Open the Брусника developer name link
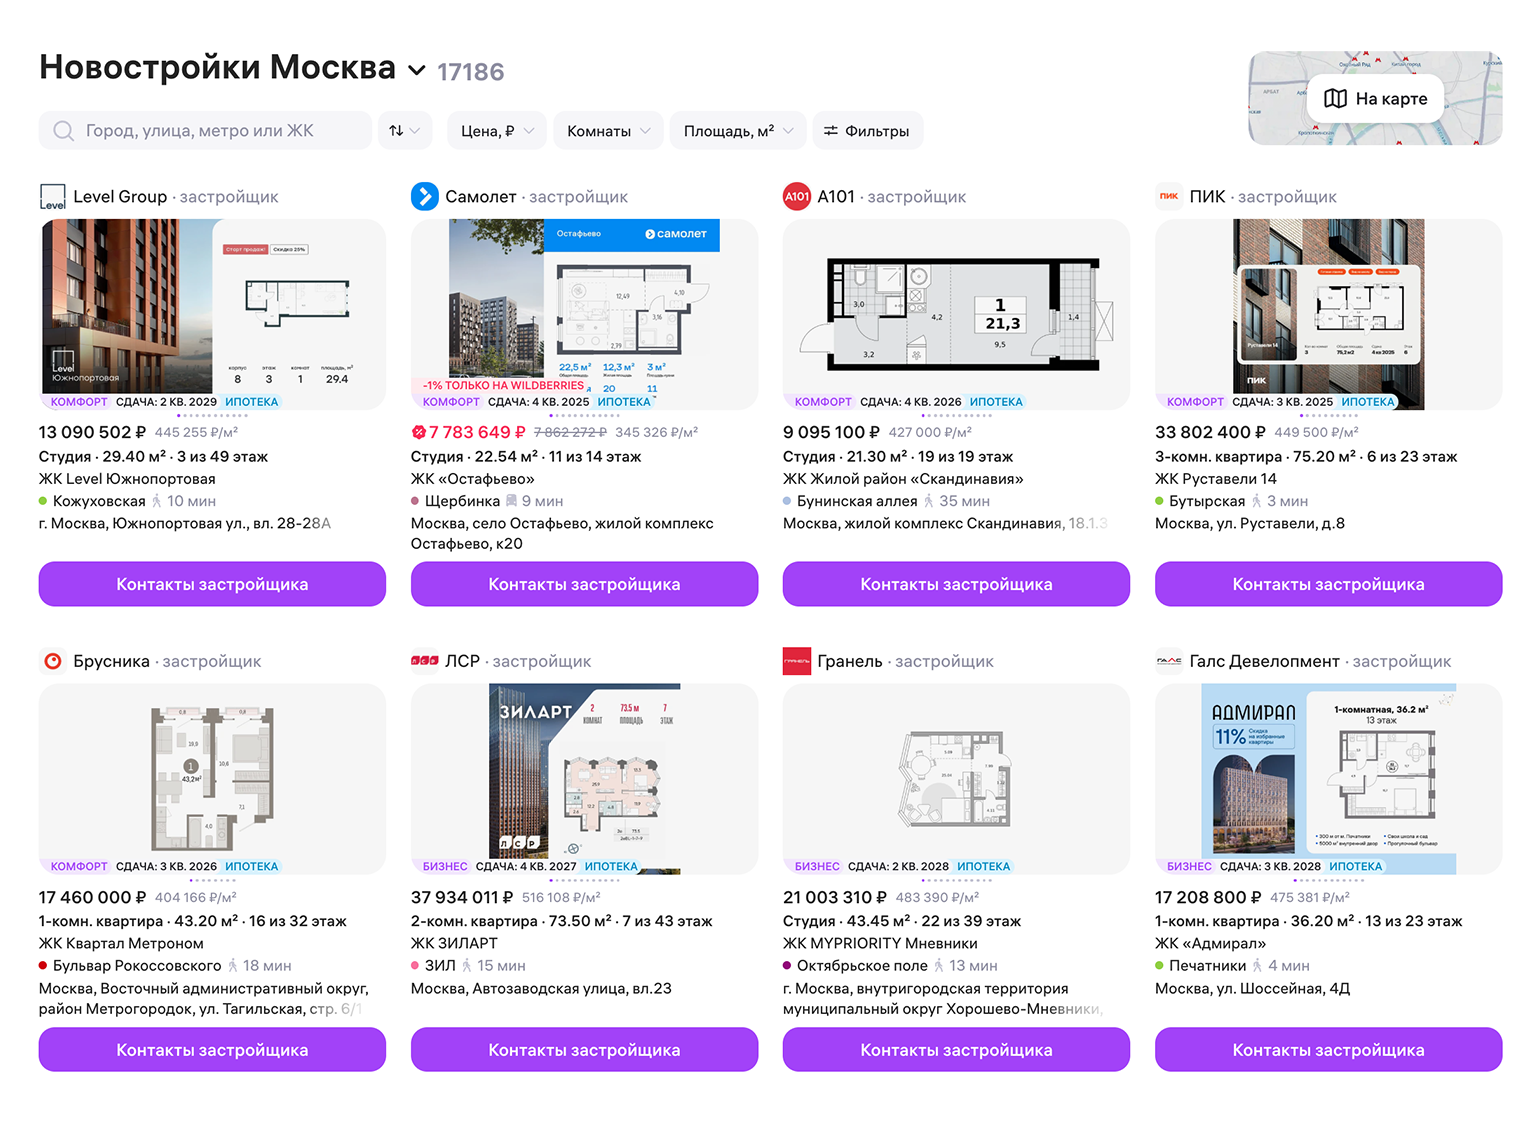 pyautogui.click(x=111, y=661)
